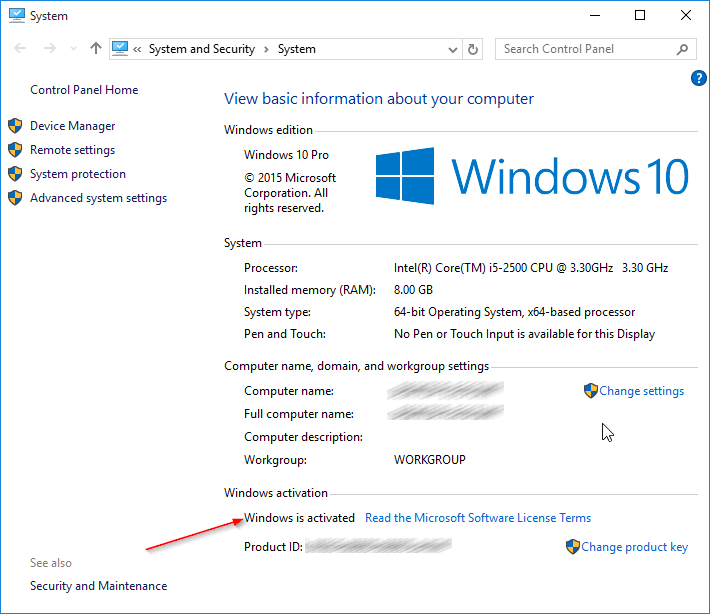Image resolution: width=710 pixels, height=614 pixels.
Task: Click the search magnifier icon
Action: pyautogui.click(x=682, y=49)
